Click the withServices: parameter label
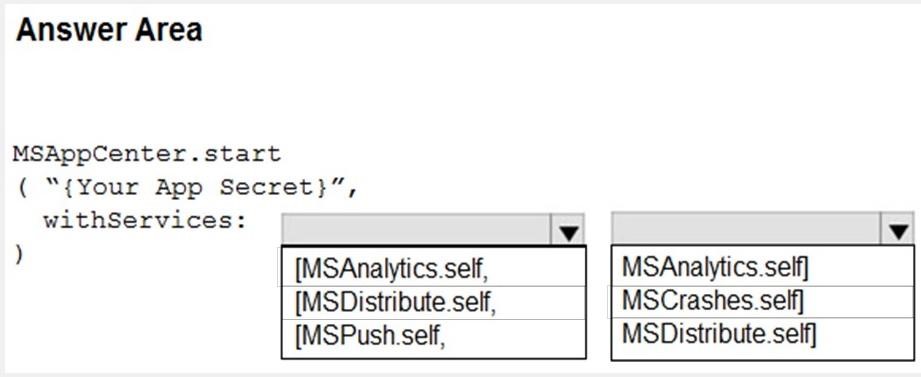921x377 pixels. (146, 221)
